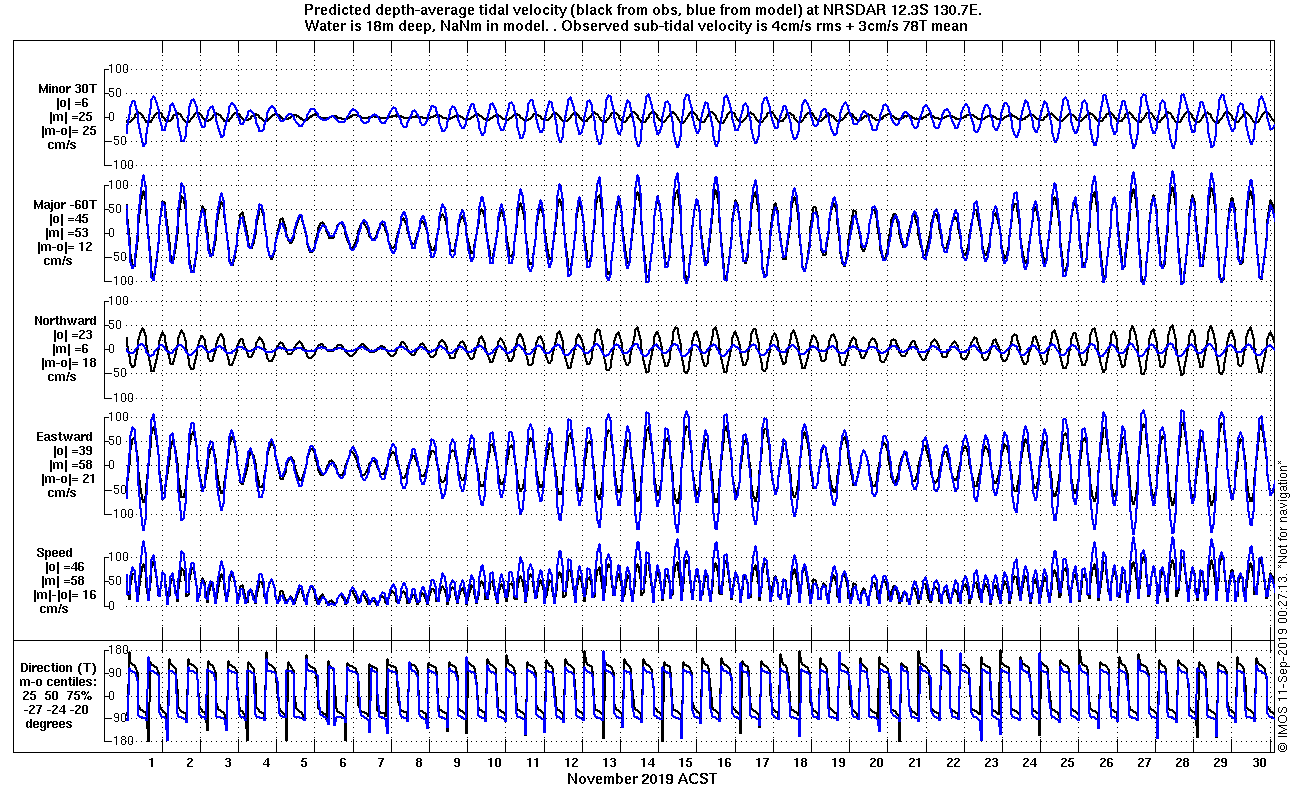
Task: Click the "Northward" panel label
Action: 65,321
